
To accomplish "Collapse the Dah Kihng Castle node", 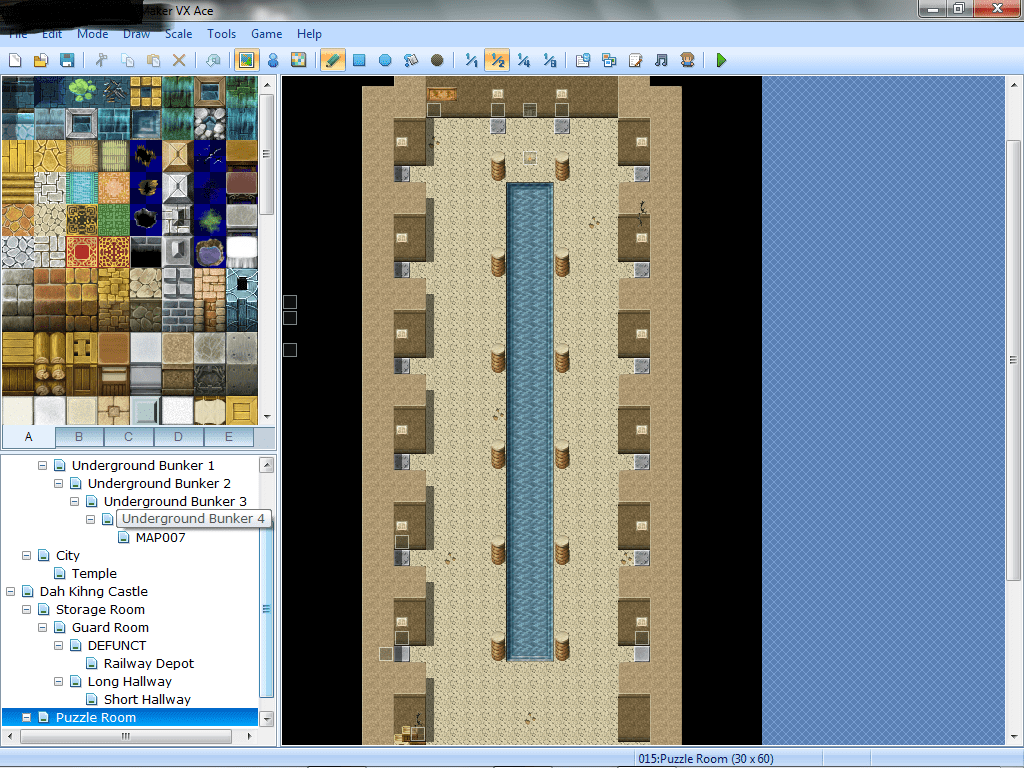I will (12, 591).
